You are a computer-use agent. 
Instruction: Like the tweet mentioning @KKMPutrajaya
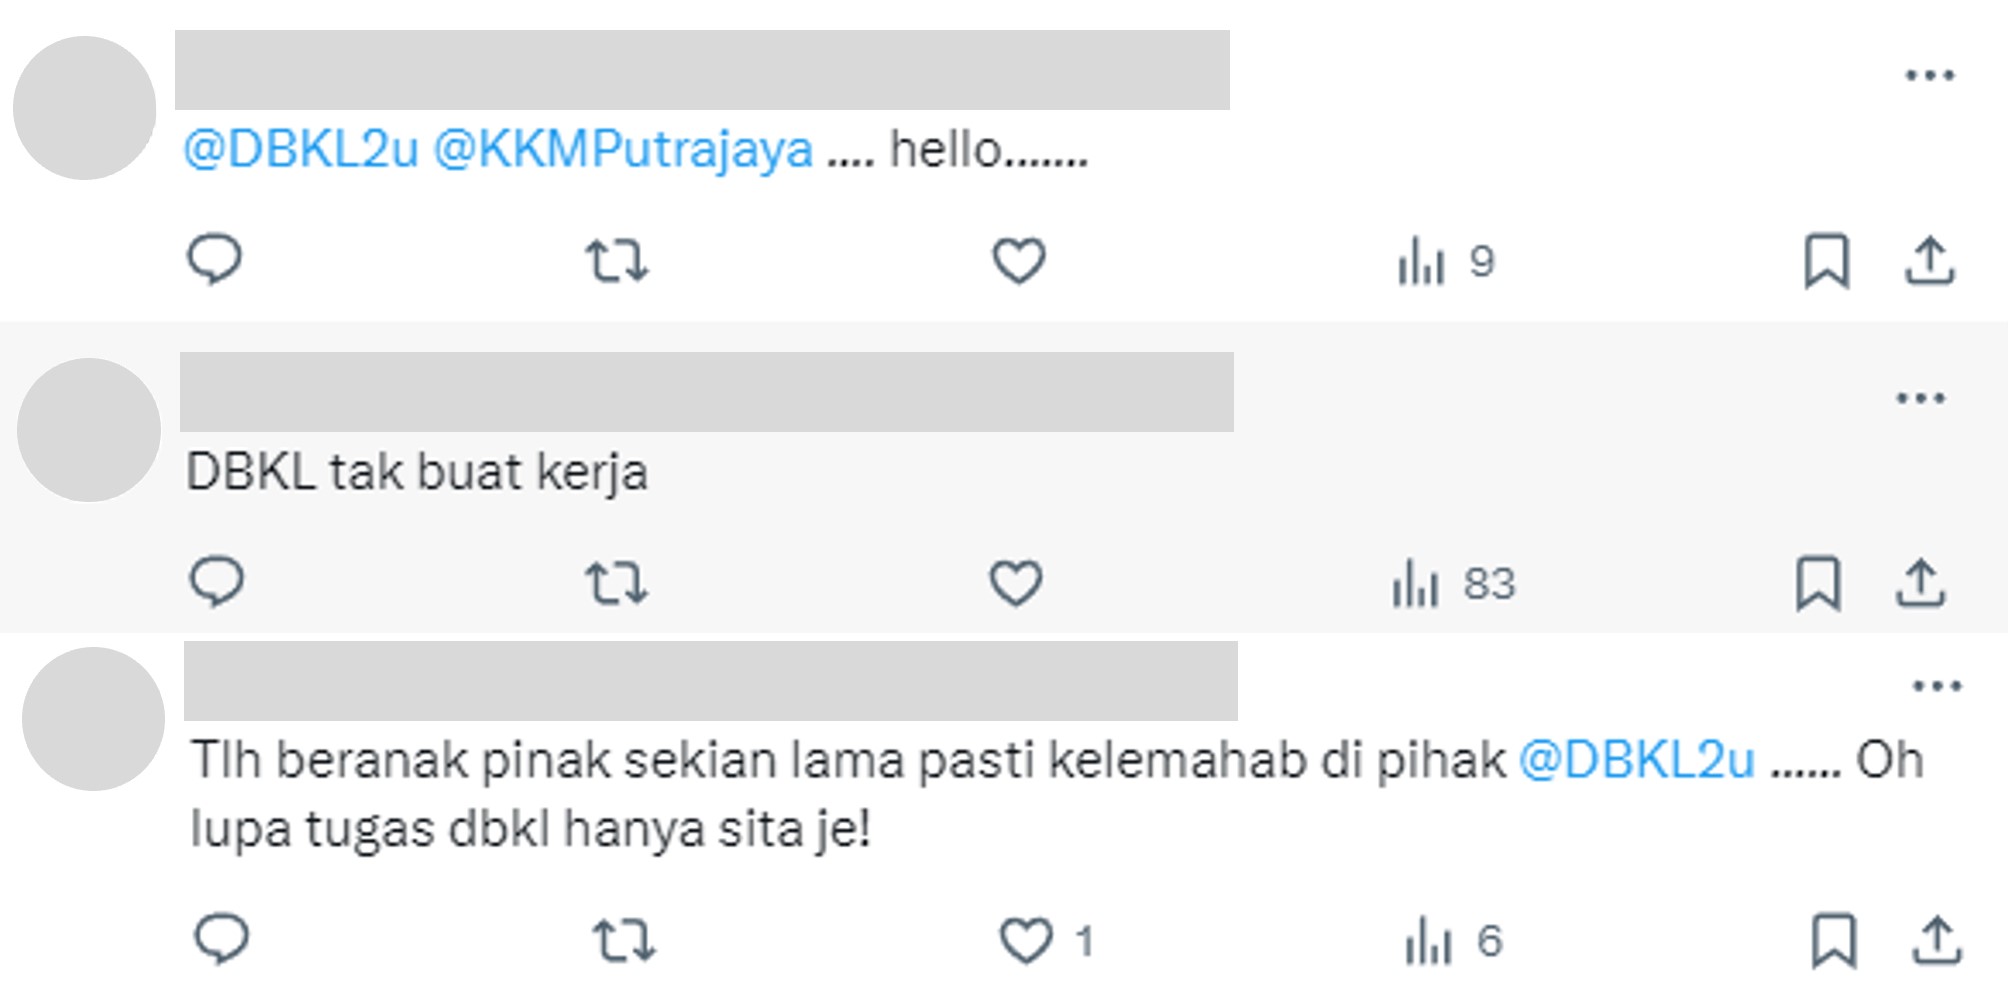[1018, 261]
